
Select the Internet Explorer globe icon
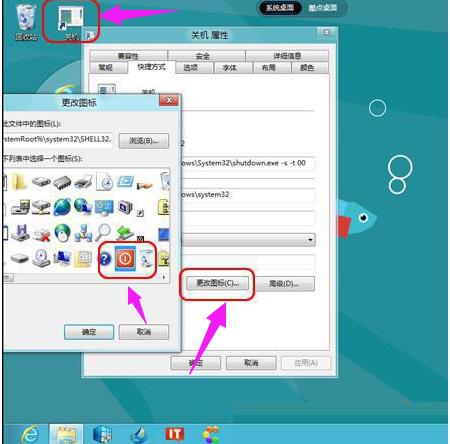pos(62,207)
